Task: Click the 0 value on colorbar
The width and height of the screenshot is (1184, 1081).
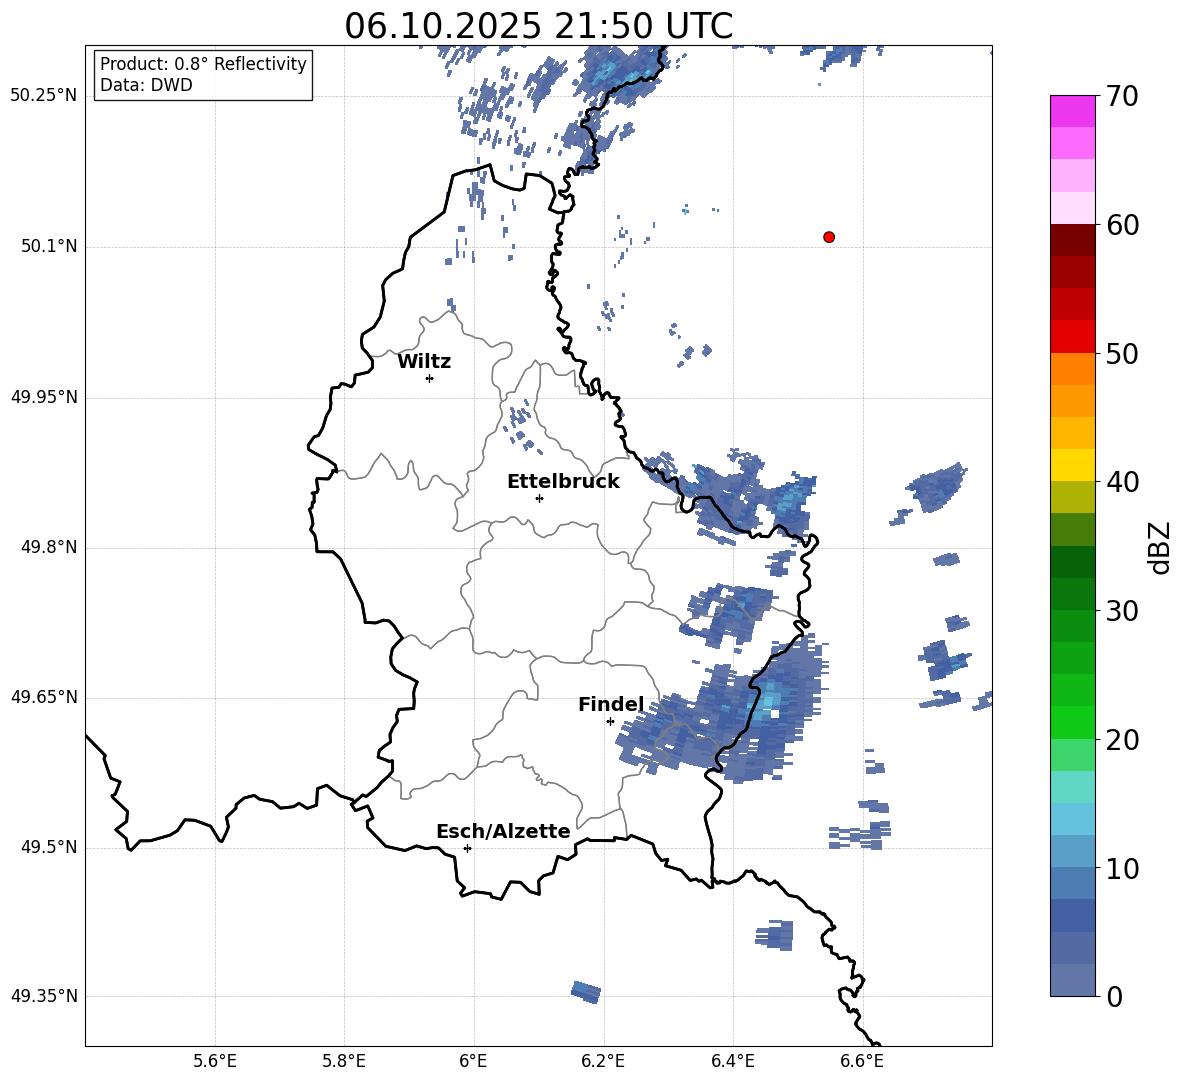Action: [x=1114, y=997]
